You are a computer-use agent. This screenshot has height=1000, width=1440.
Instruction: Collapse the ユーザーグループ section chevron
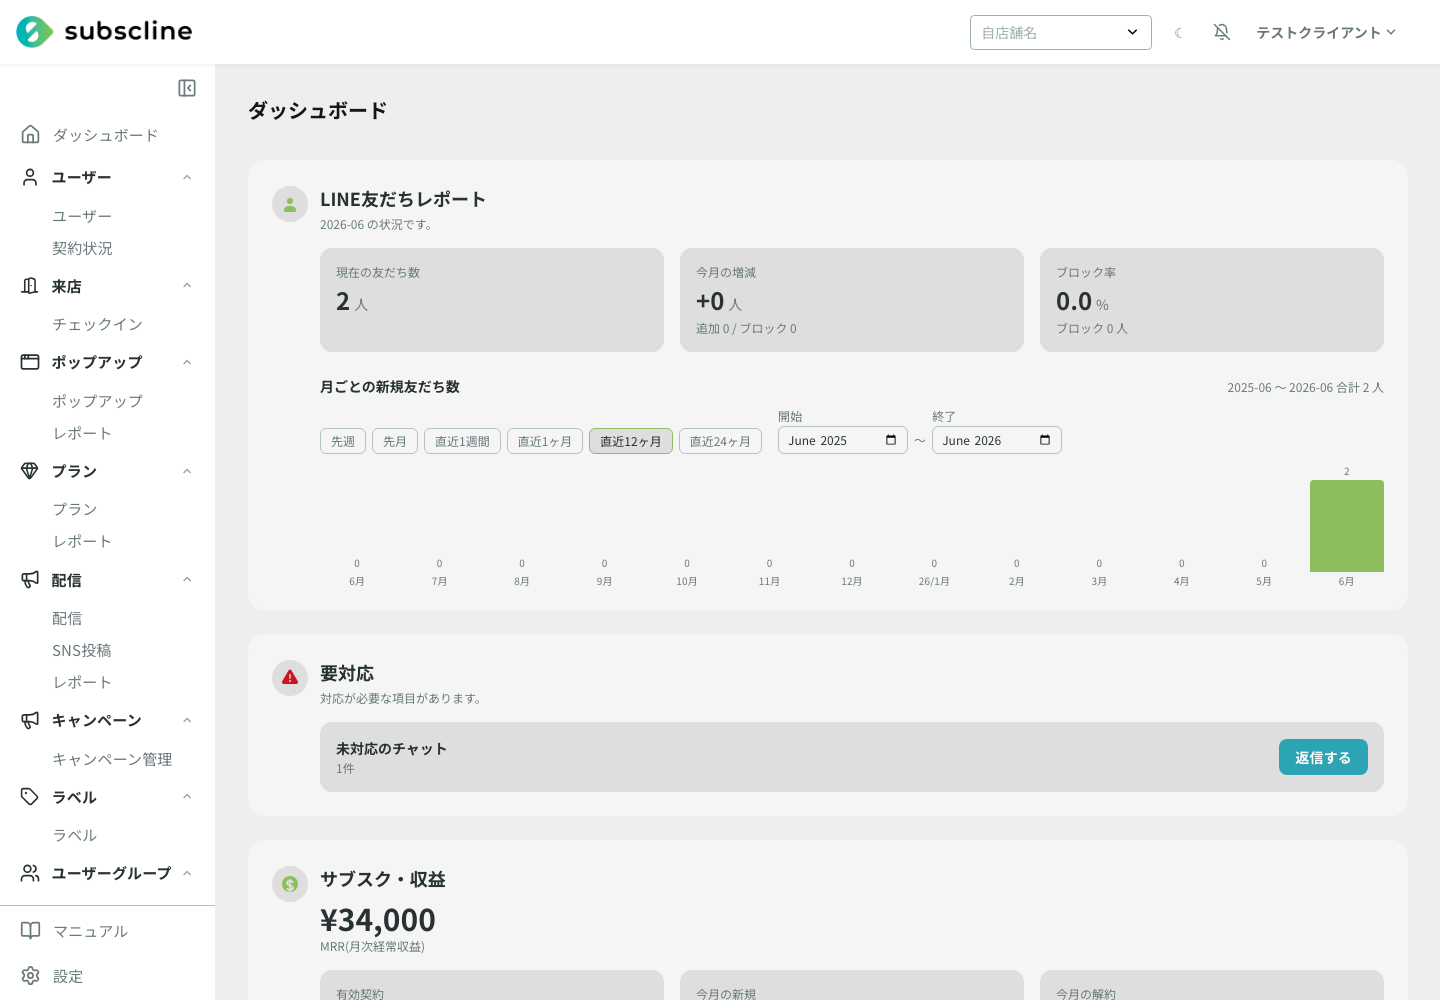(x=187, y=873)
